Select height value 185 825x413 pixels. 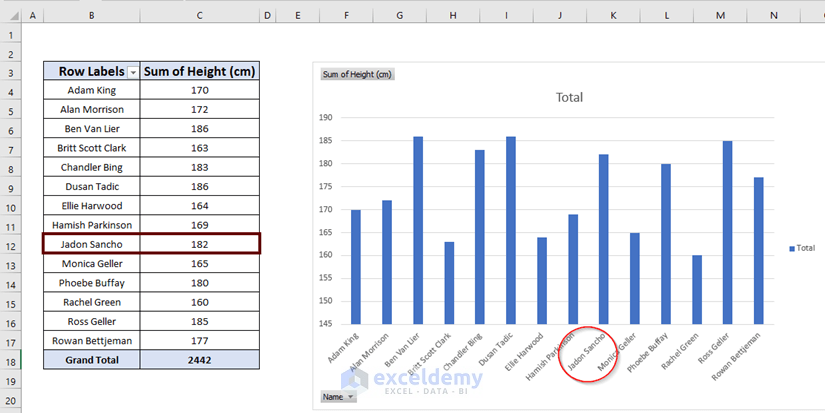(200, 321)
